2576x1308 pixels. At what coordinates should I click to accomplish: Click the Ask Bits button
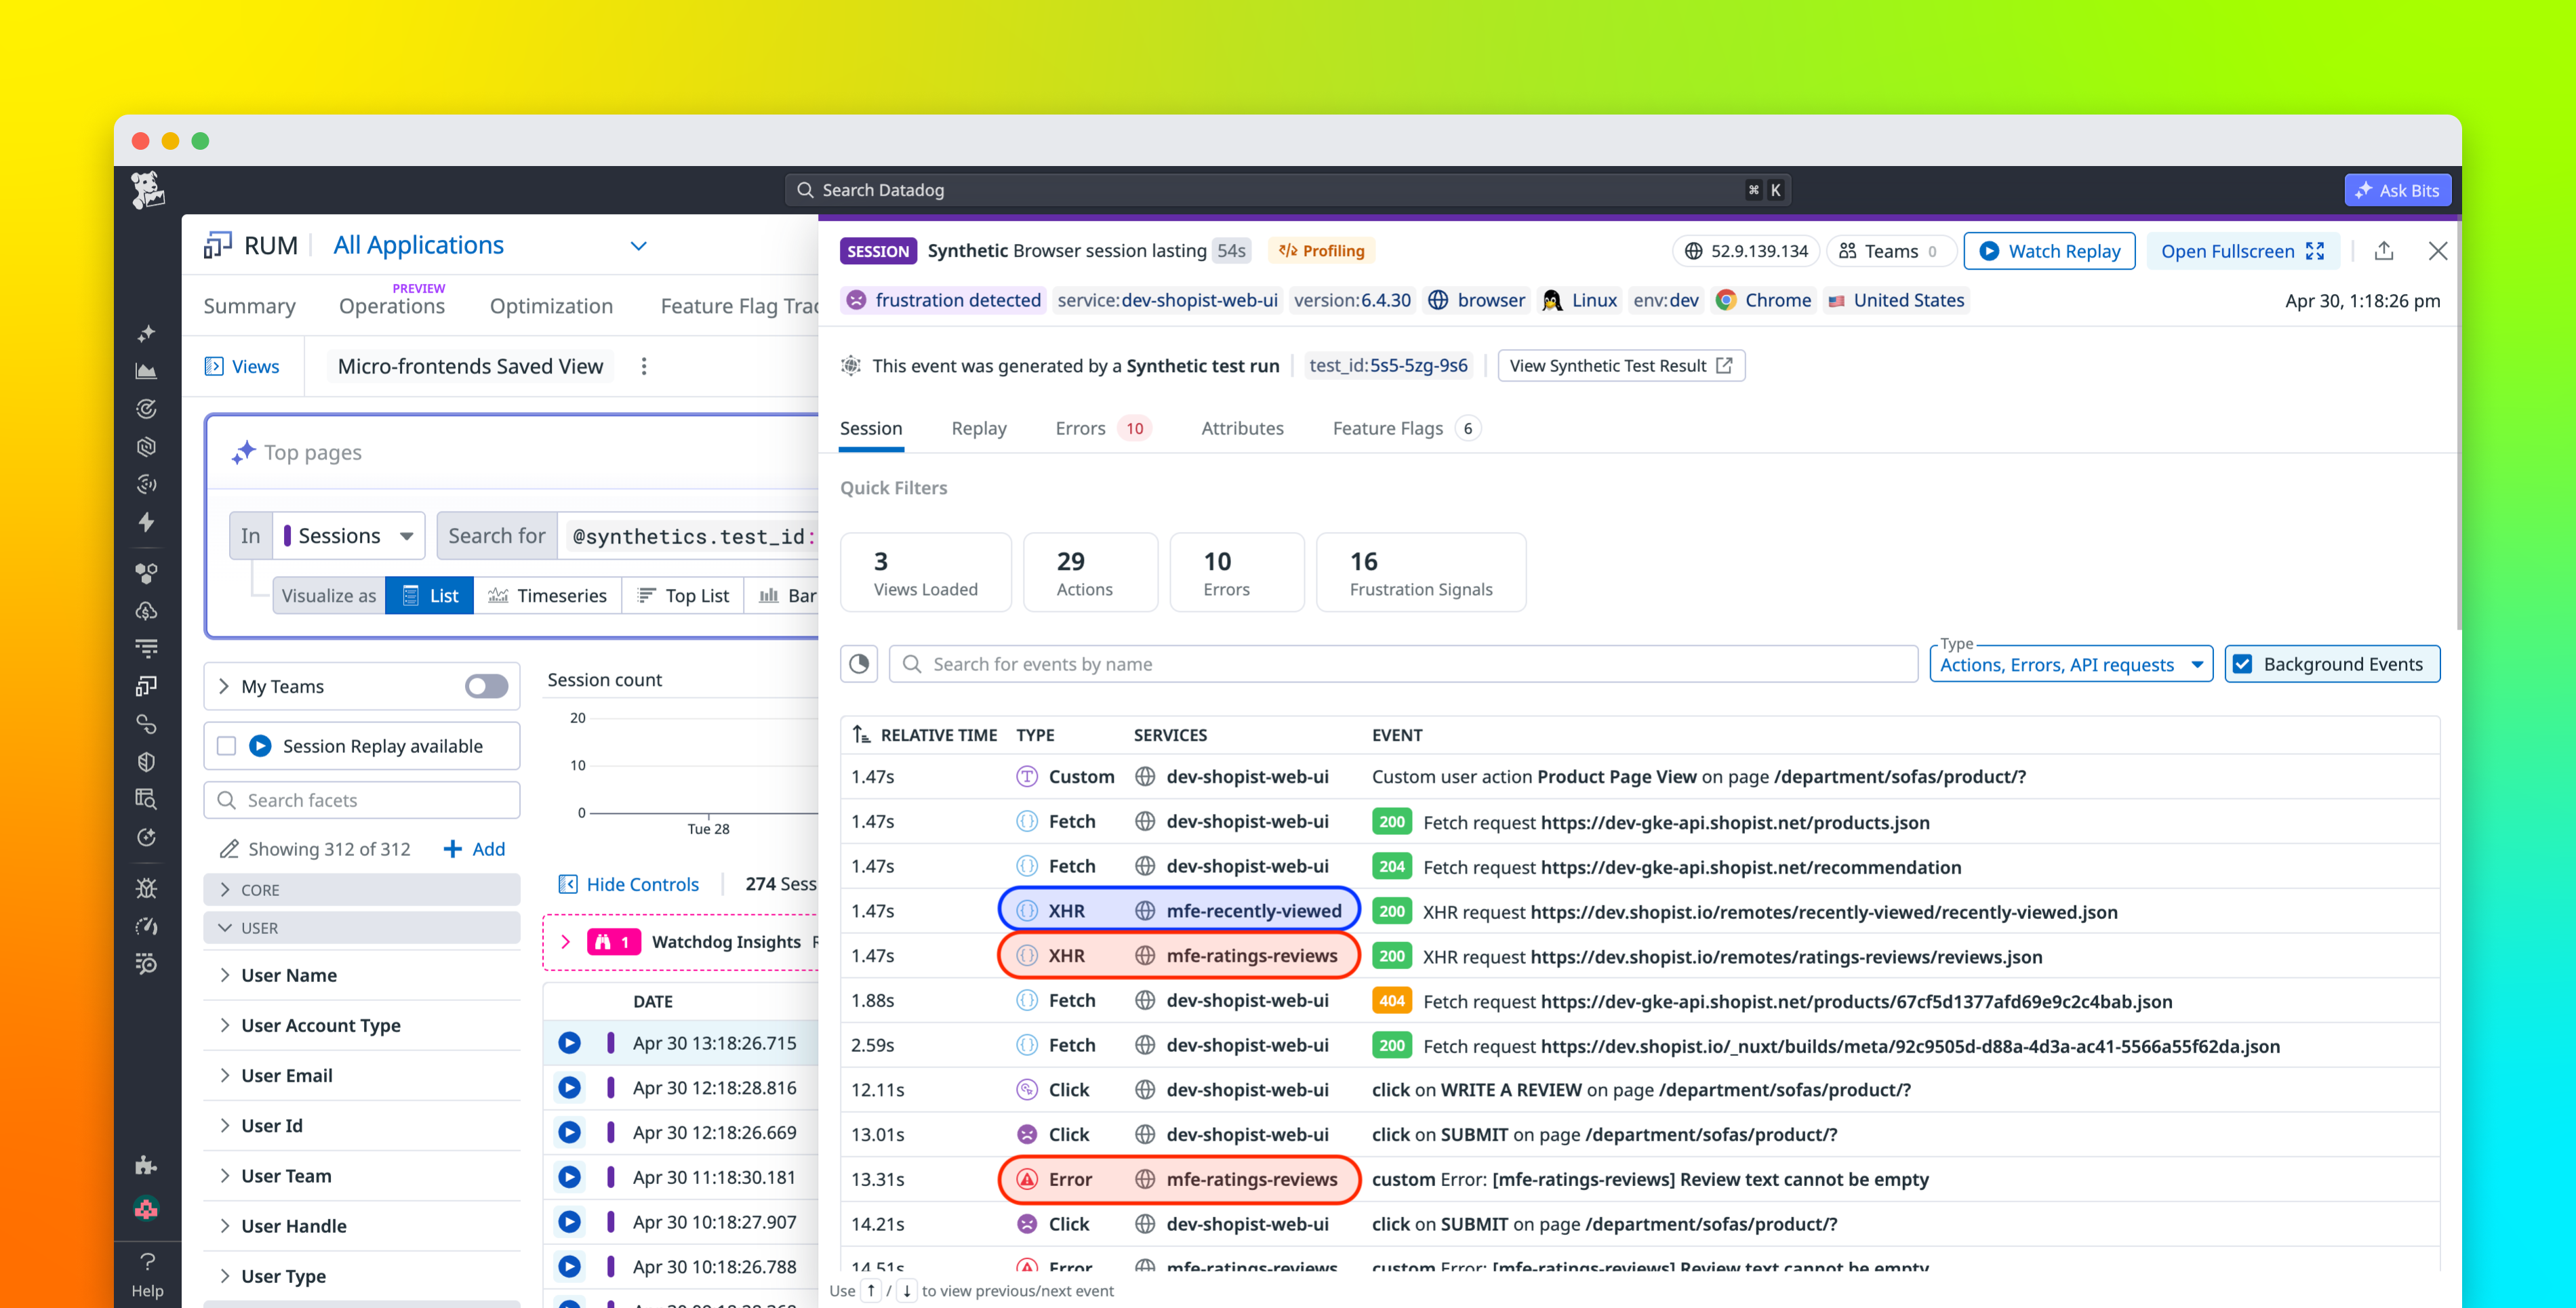(2397, 190)
